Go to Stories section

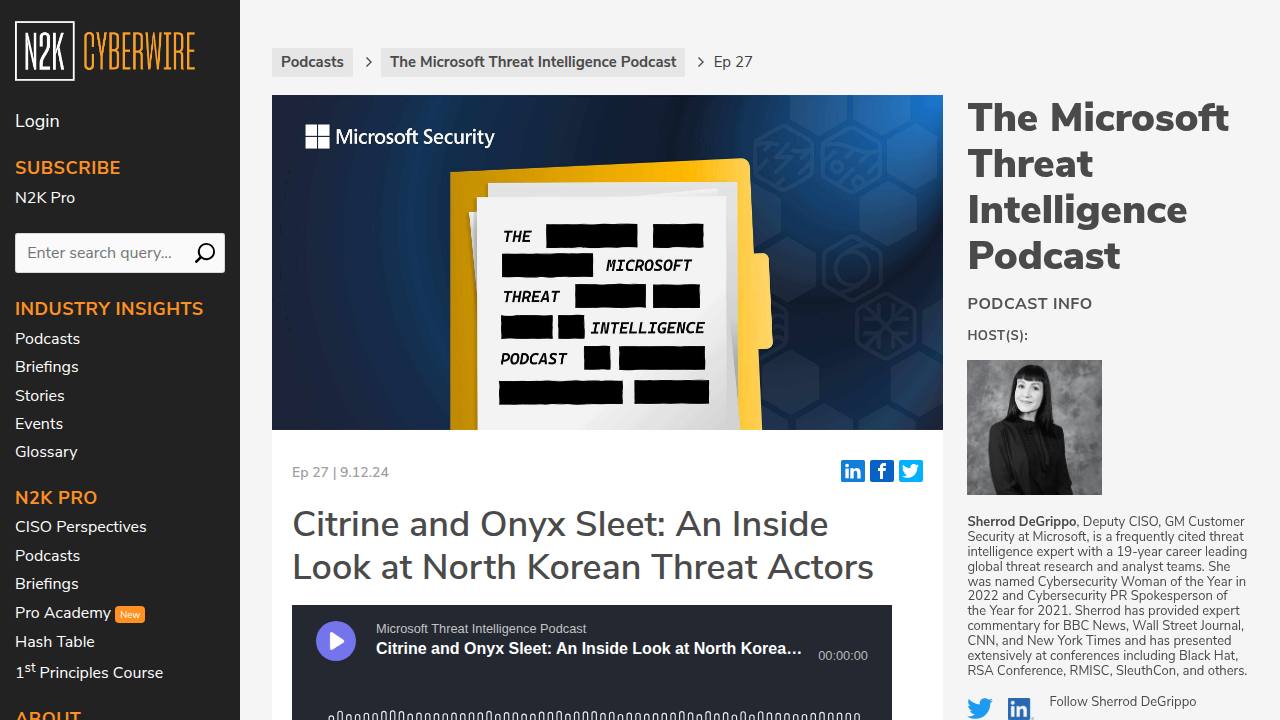(40, 396)
